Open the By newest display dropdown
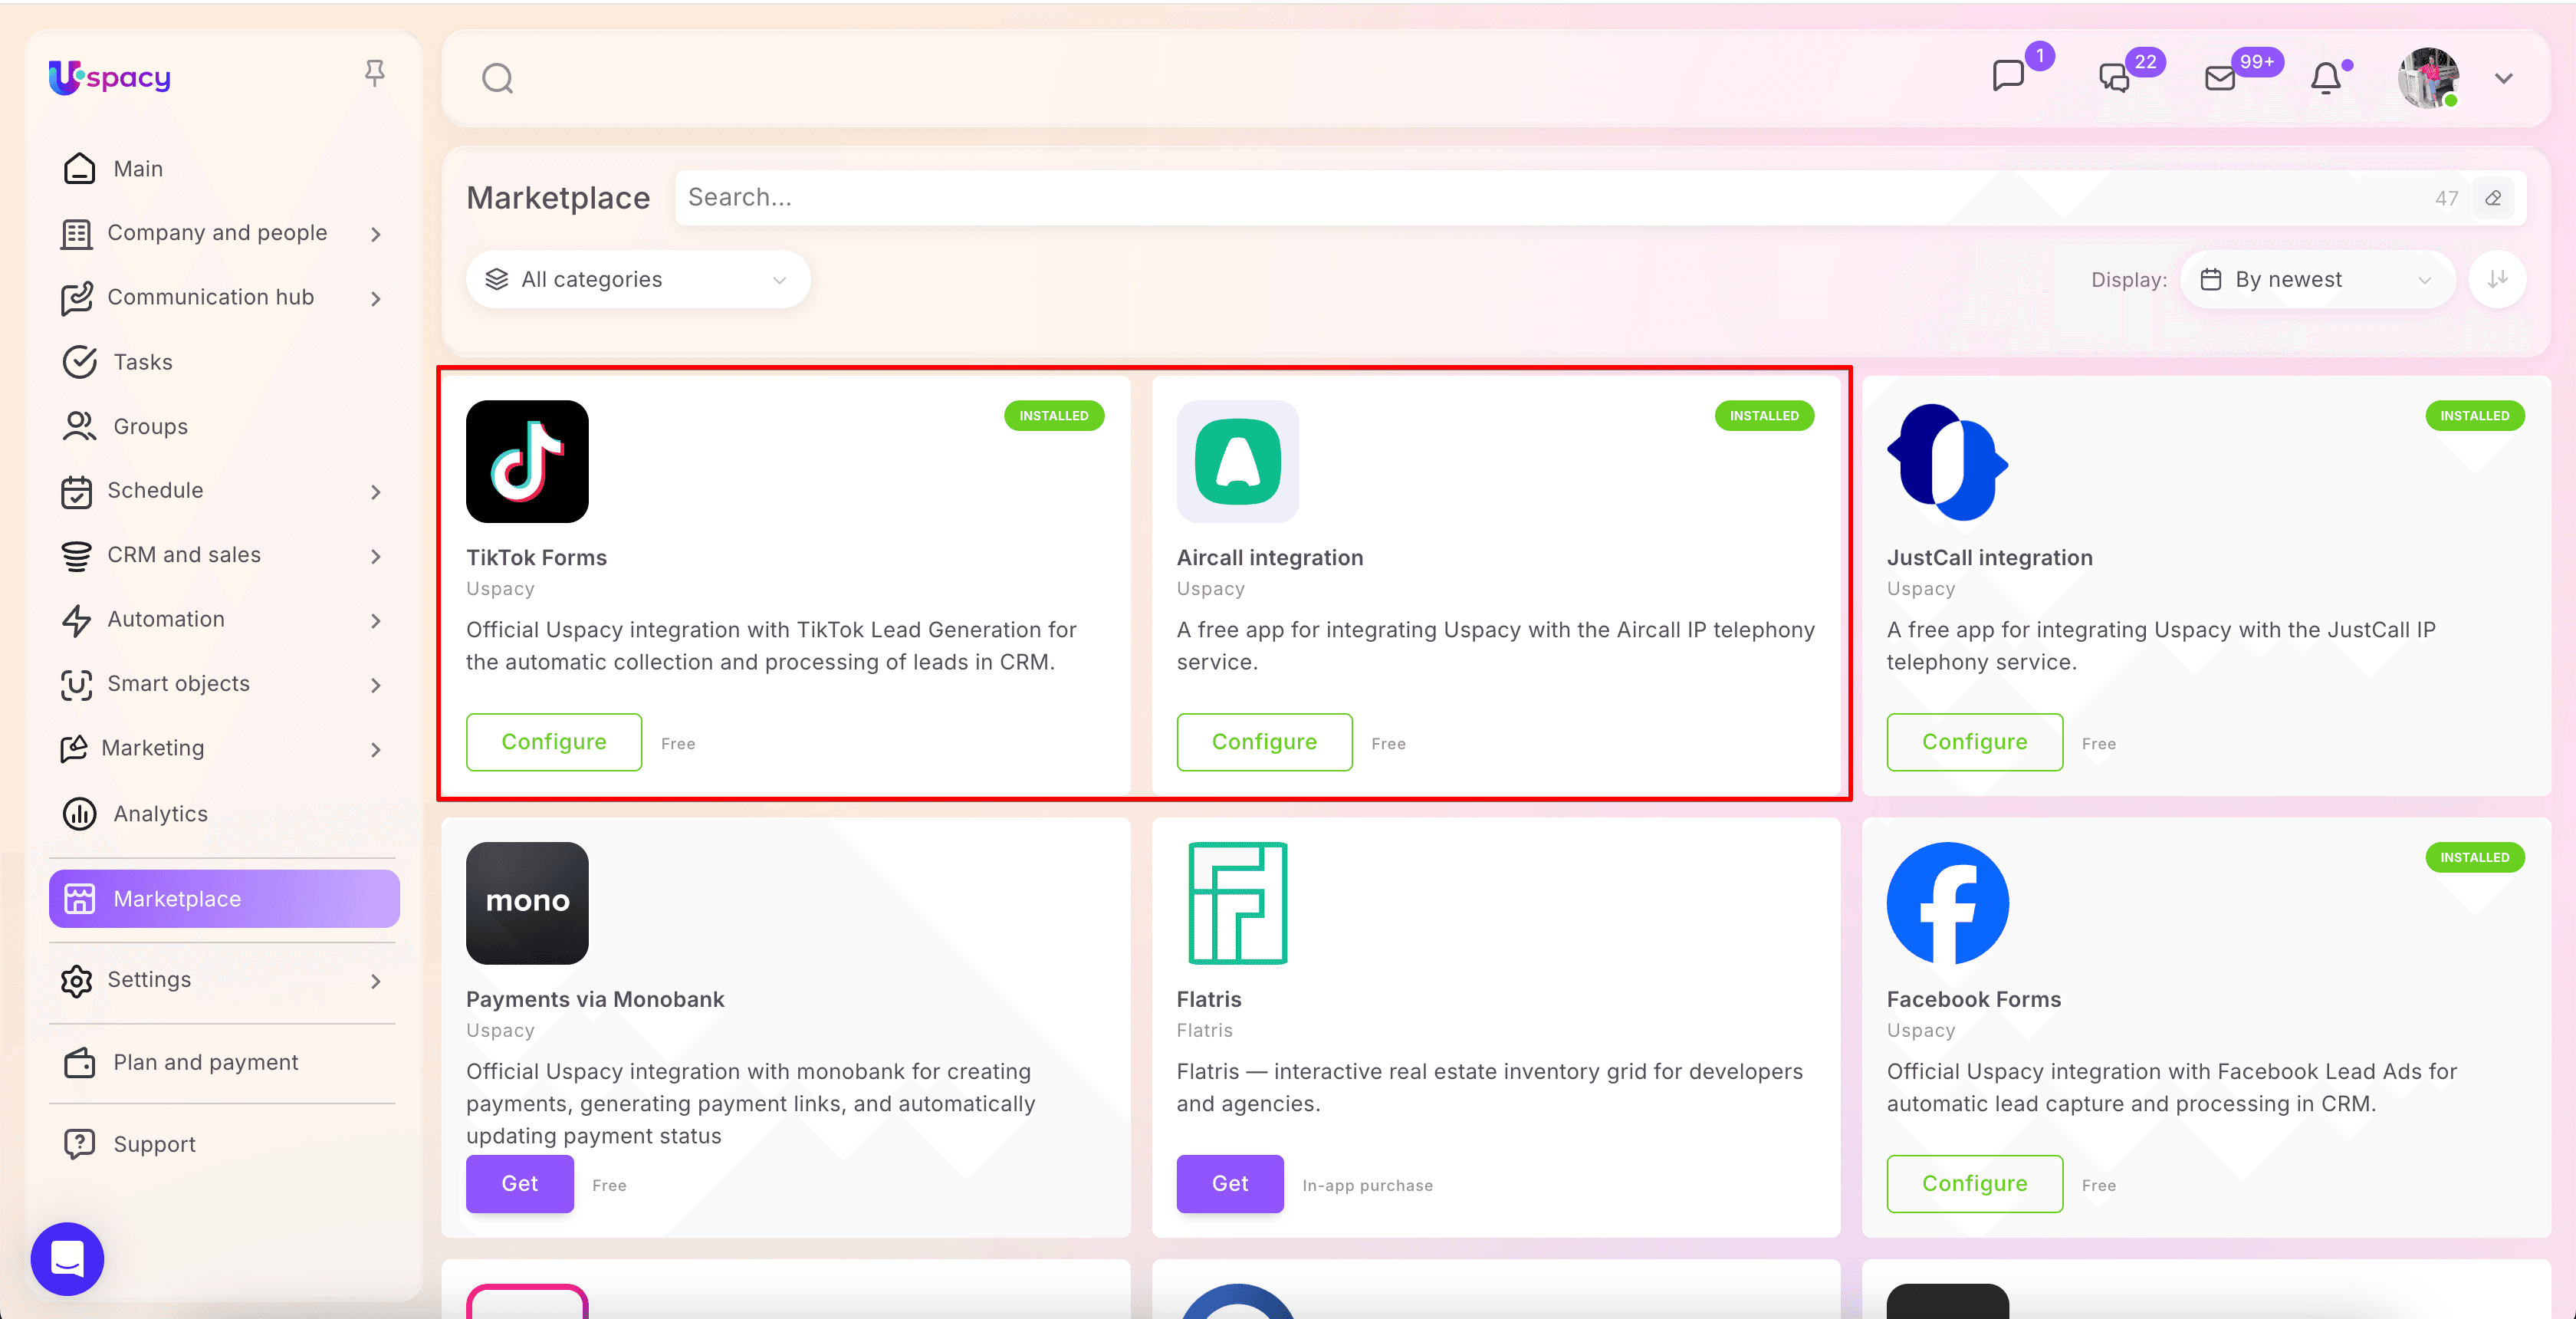This screenshot has height=1319, width=2576. tap(2317, 279)
